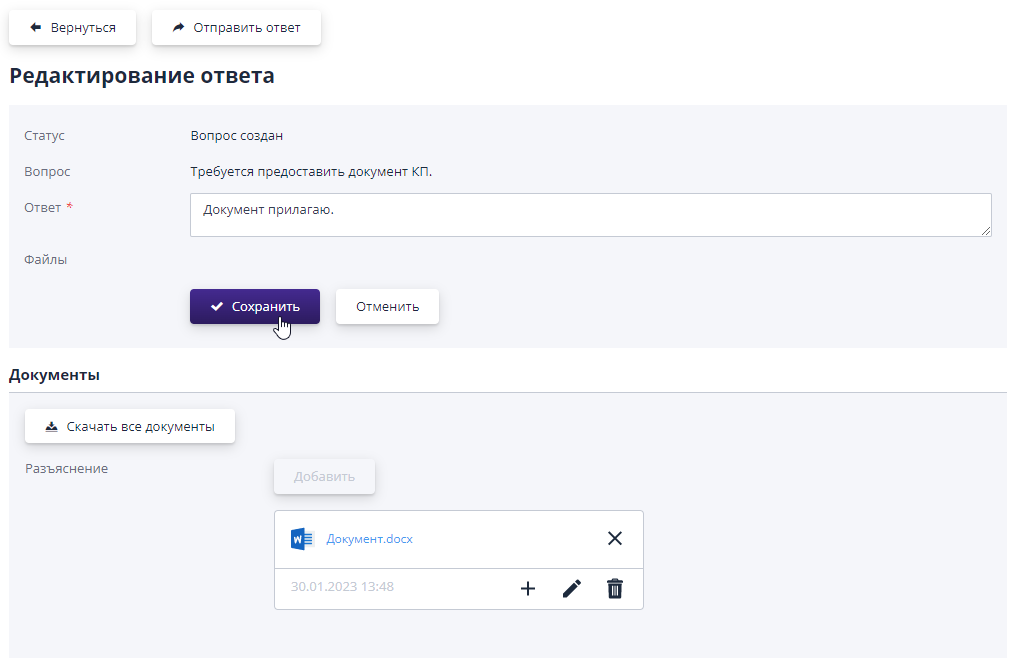The image size is (1016, 666).
Task: Click the checkmark icon on Сохранить
Action: 216,307
